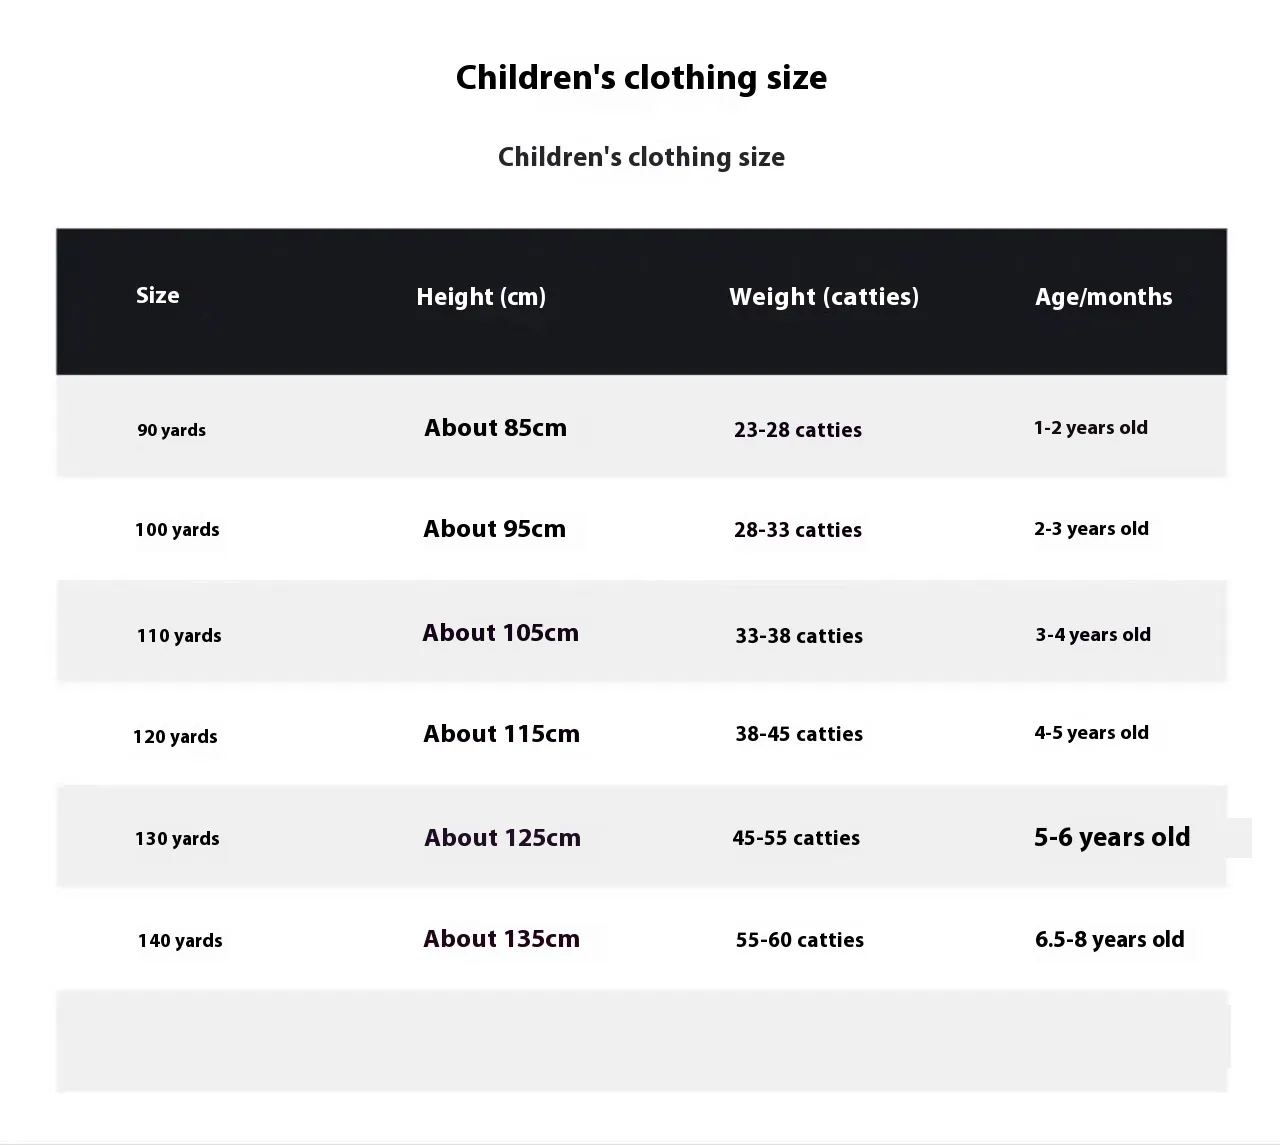Click the Size column header
The height and width of the screenshot is (1145, 1280).
tap(158, 296)
